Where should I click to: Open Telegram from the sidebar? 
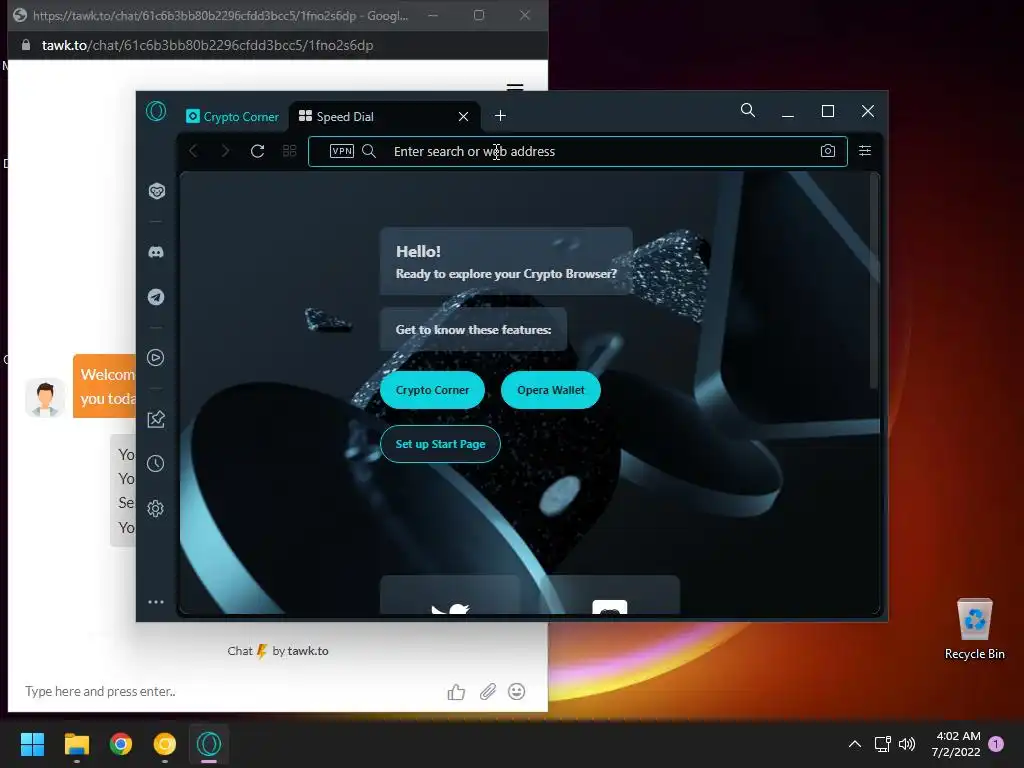pyautogui.click(x=156, y=297)
